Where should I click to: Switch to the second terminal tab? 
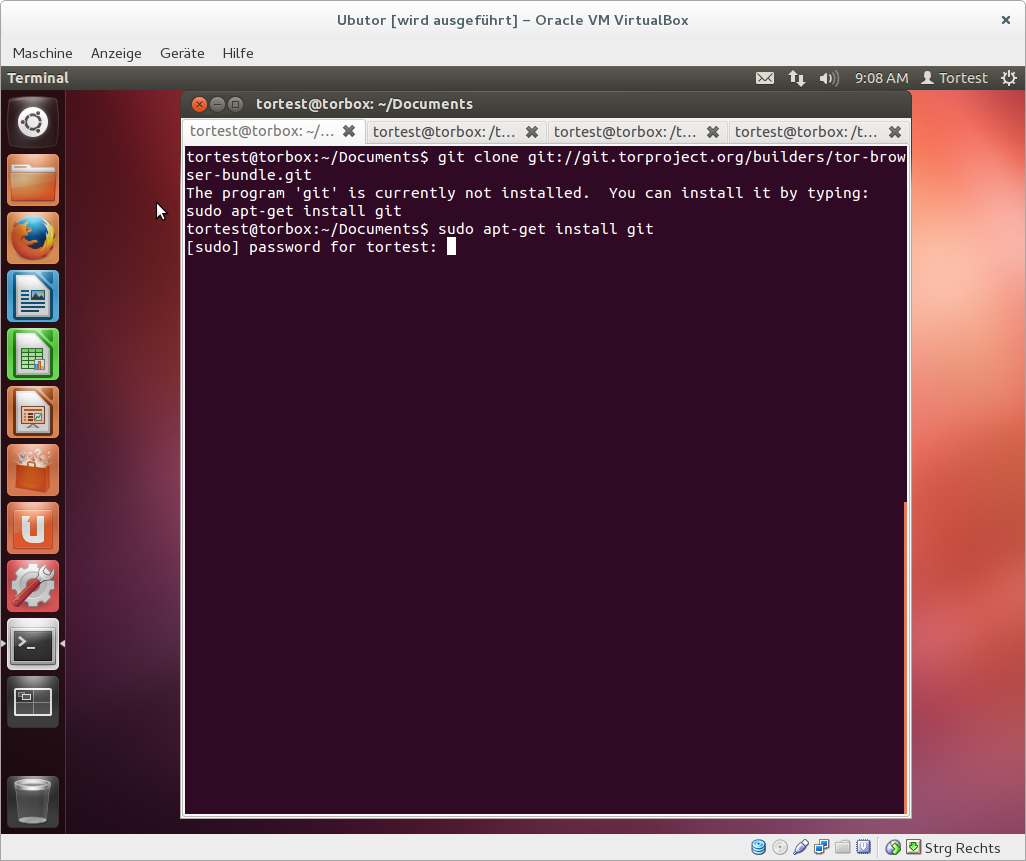444,131
